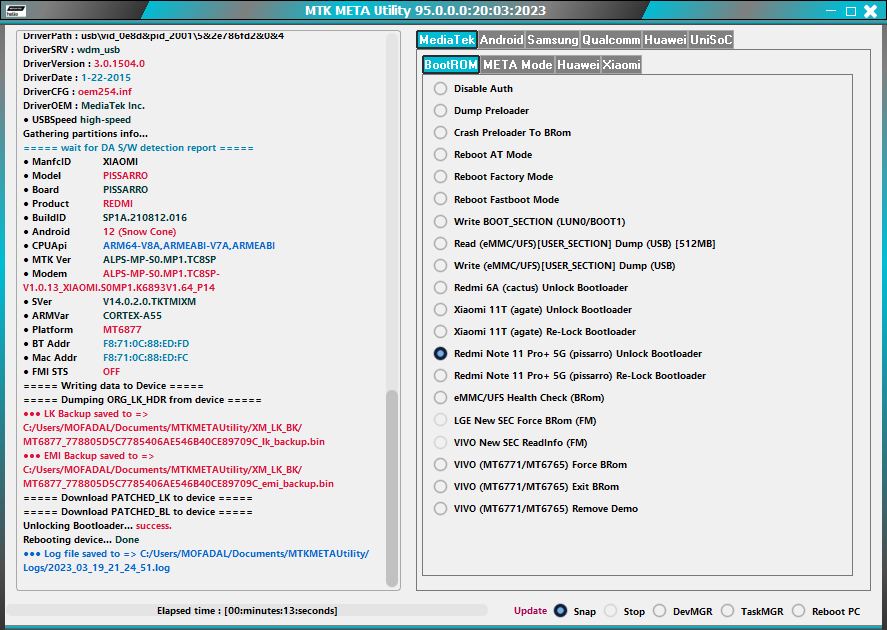
Task: Minimize the MTK META Utility window
Action: [831, 11]
